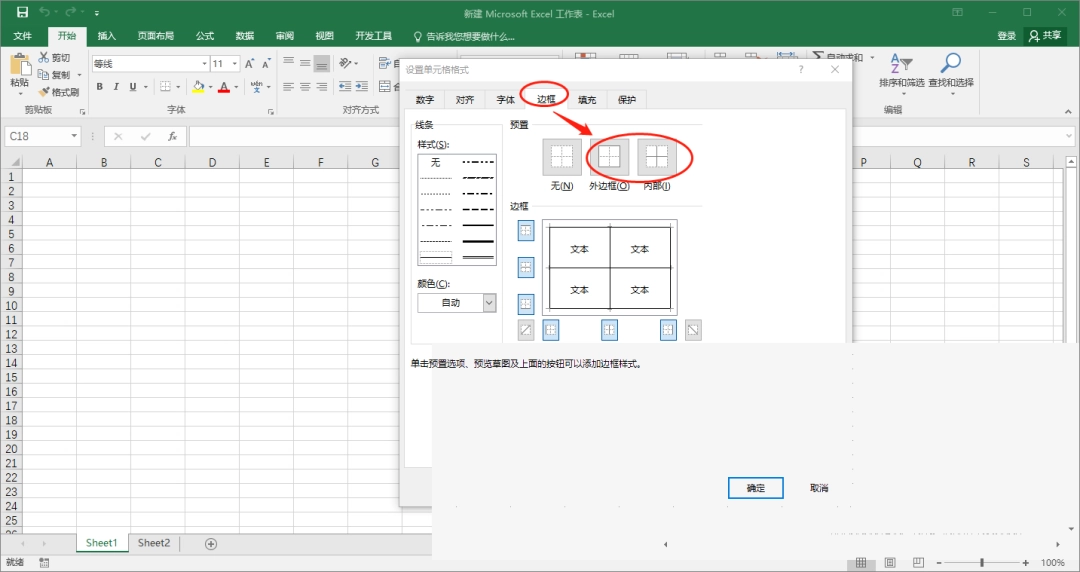Apply underline with the U button
This screenshot has width=1080, height=572.
133,87
